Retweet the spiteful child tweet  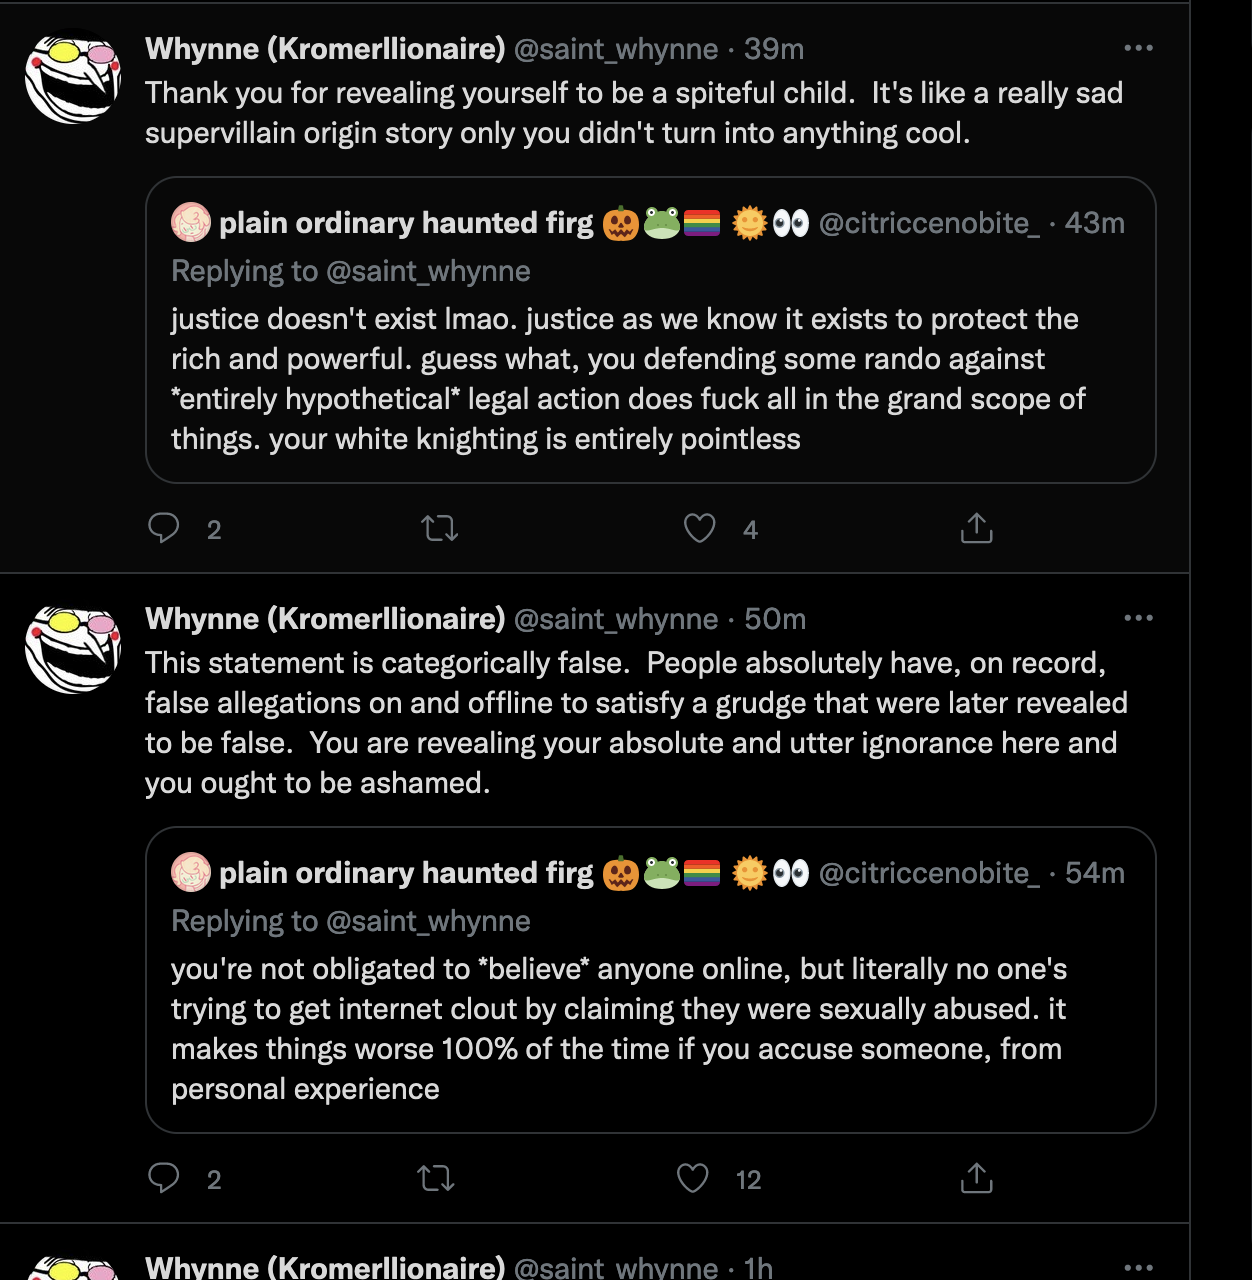click(440, 528)
